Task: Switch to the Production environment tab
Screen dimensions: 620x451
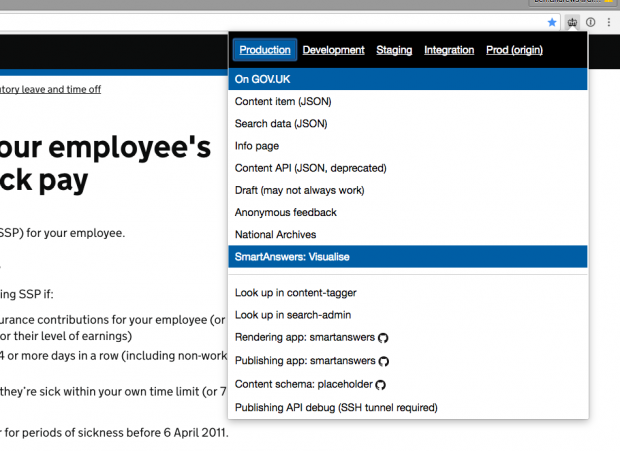Action: (265, 50)
